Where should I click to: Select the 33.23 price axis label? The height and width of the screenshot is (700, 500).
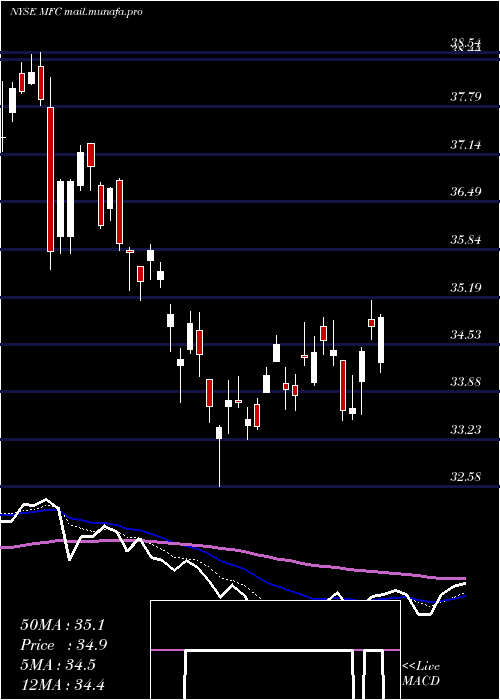click(x=466, y=430)
